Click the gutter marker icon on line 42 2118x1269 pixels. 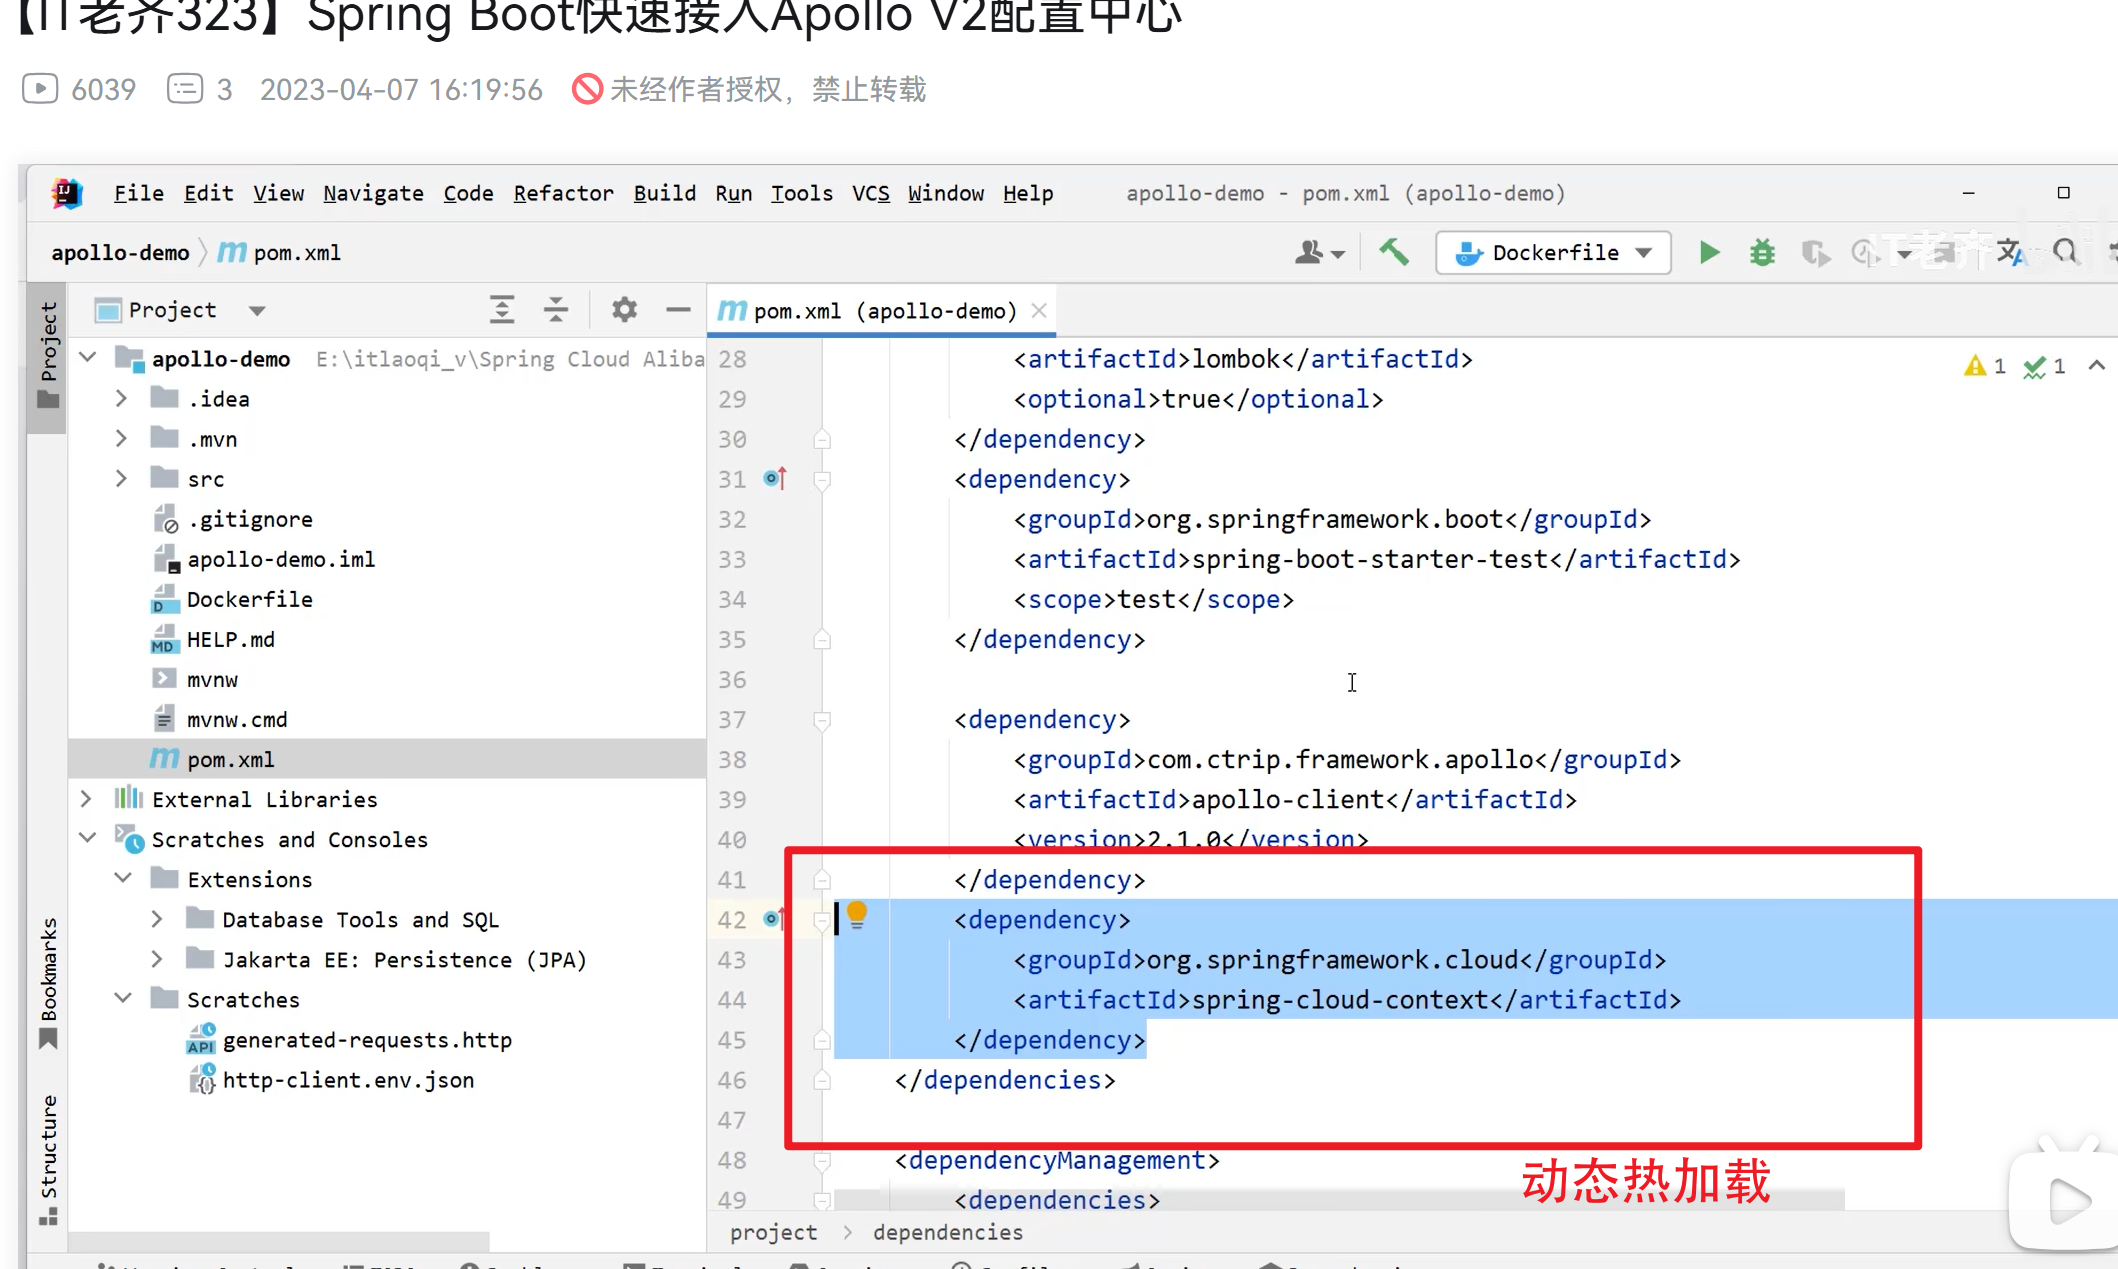pyautogui.click(x=774, y=918)
